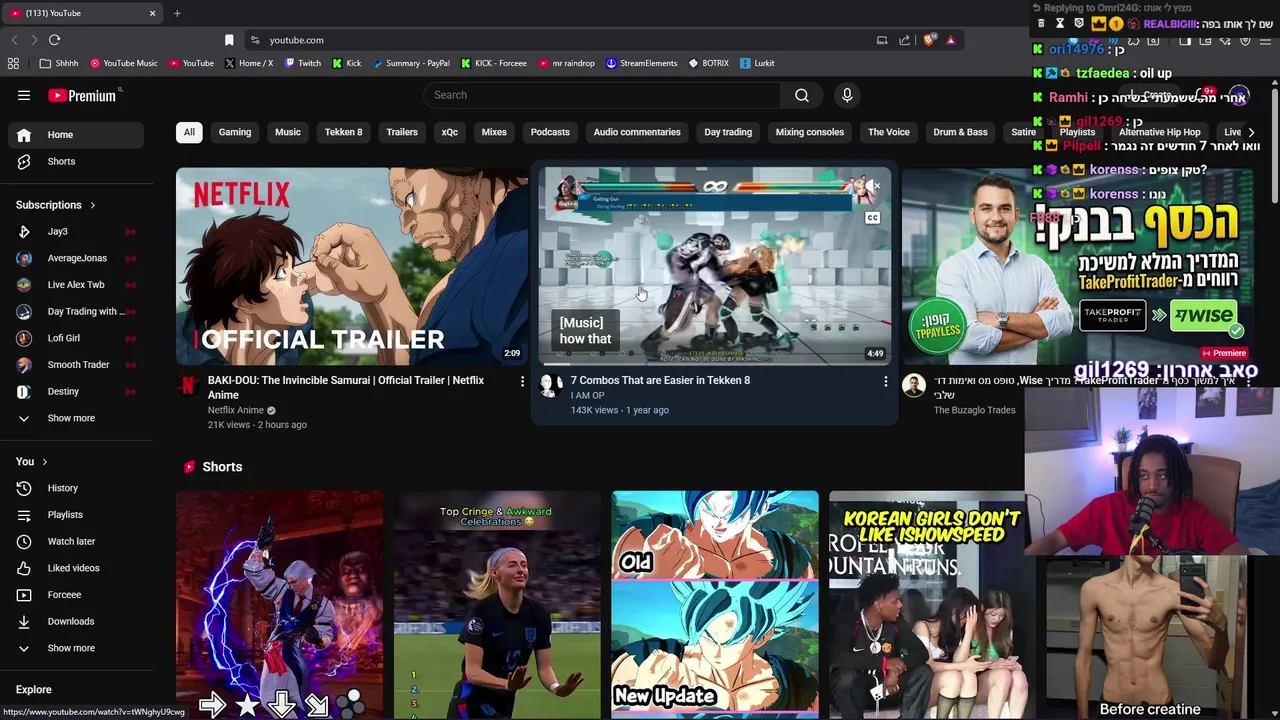This screenshot has width=1280, height=720.
Task: Open Forceee in the You section
Action: pyautogui.click(x=76, y=595)
